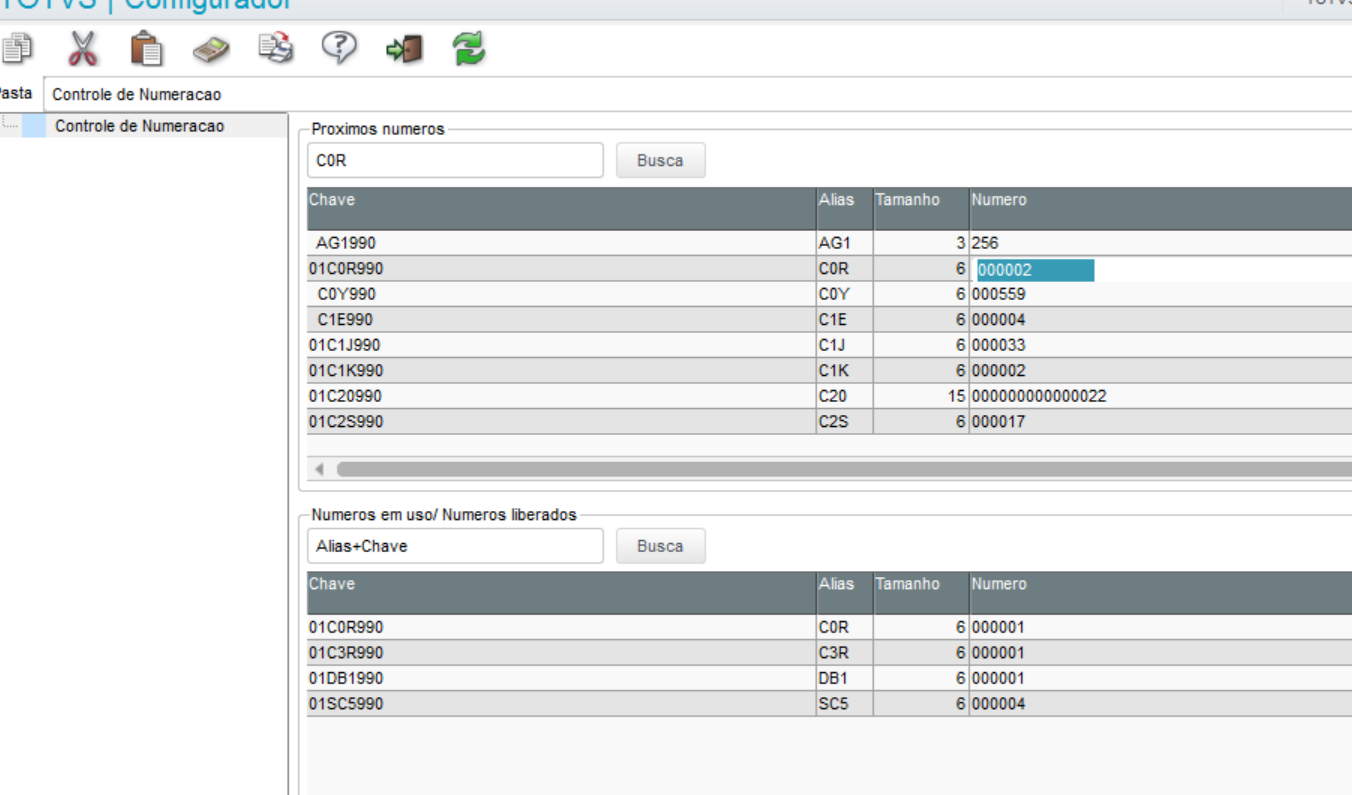Click the highlighted 000002 Numero edit cell
1352x795 pixels.
click(1035, 270)
